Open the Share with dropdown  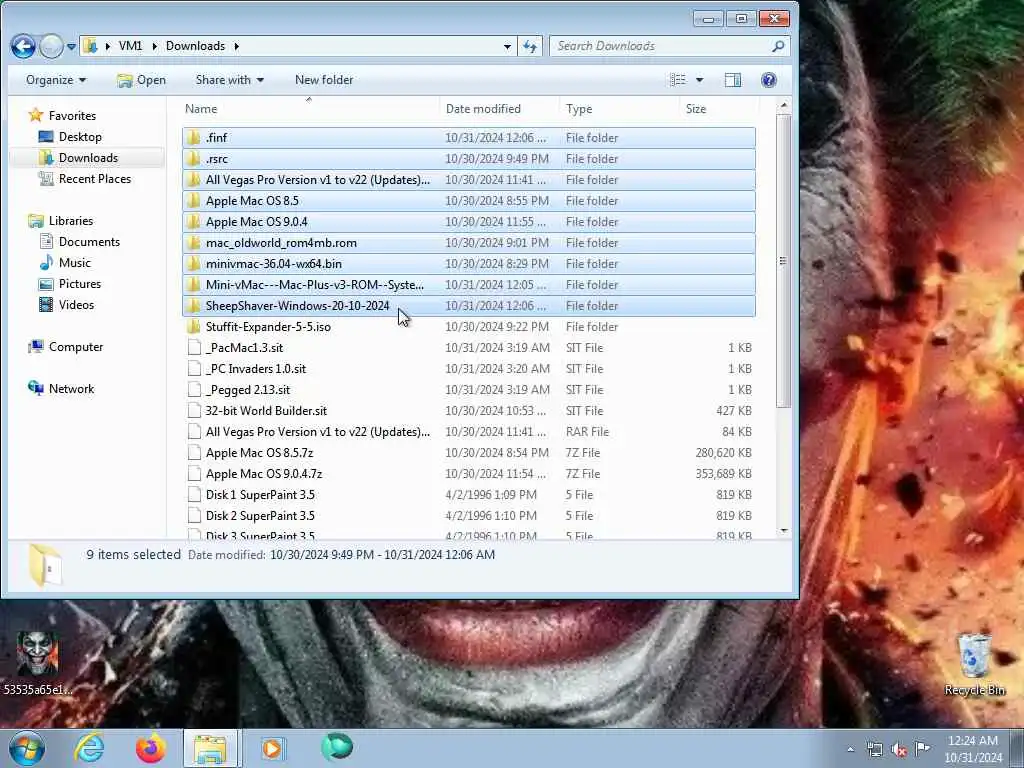[x=230, y=80]
